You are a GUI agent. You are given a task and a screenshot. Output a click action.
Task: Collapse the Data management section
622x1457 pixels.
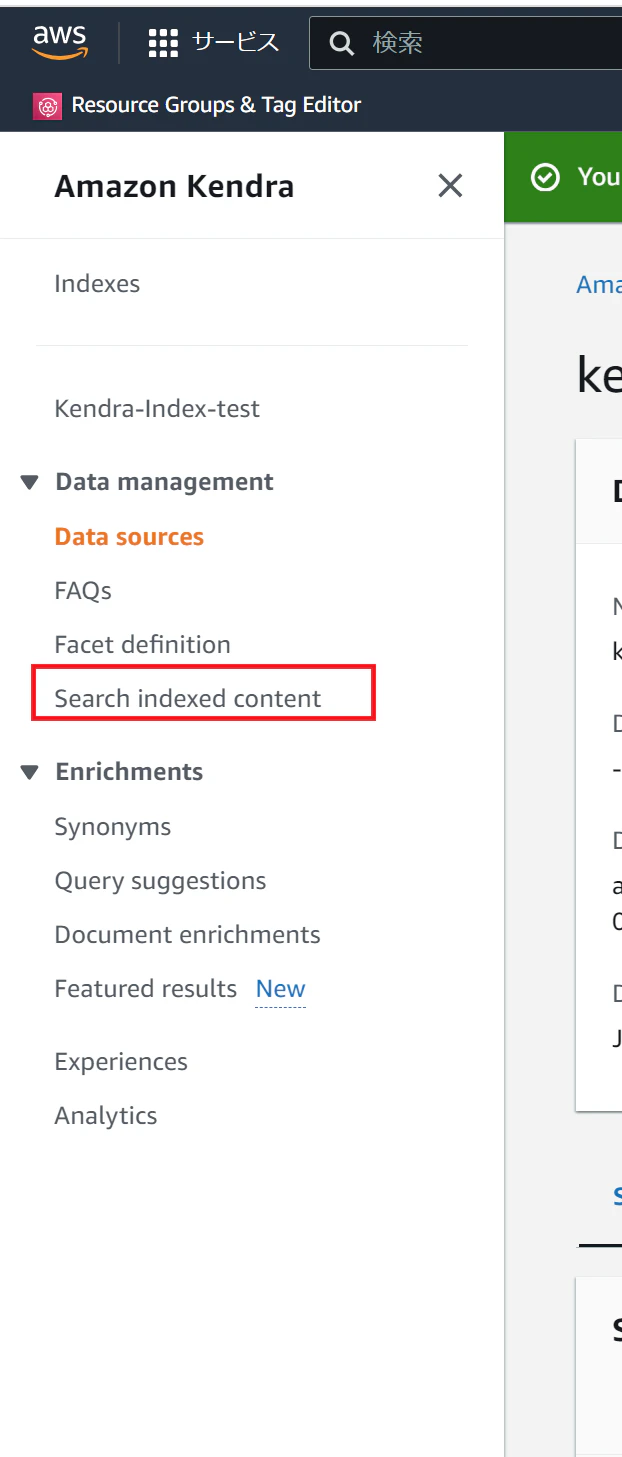[30, 483]
